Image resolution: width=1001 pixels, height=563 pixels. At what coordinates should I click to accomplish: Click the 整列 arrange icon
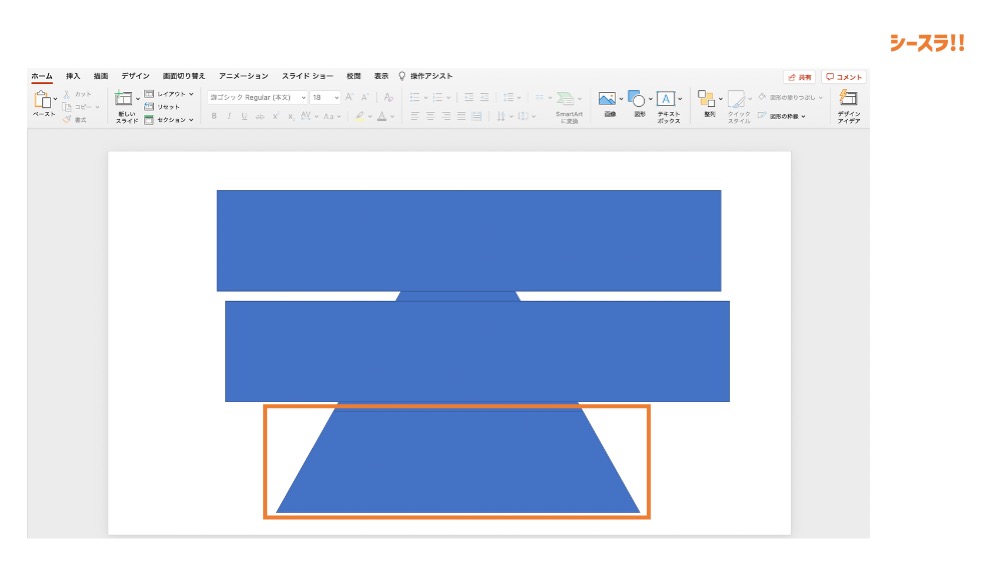tap(708, 100)
